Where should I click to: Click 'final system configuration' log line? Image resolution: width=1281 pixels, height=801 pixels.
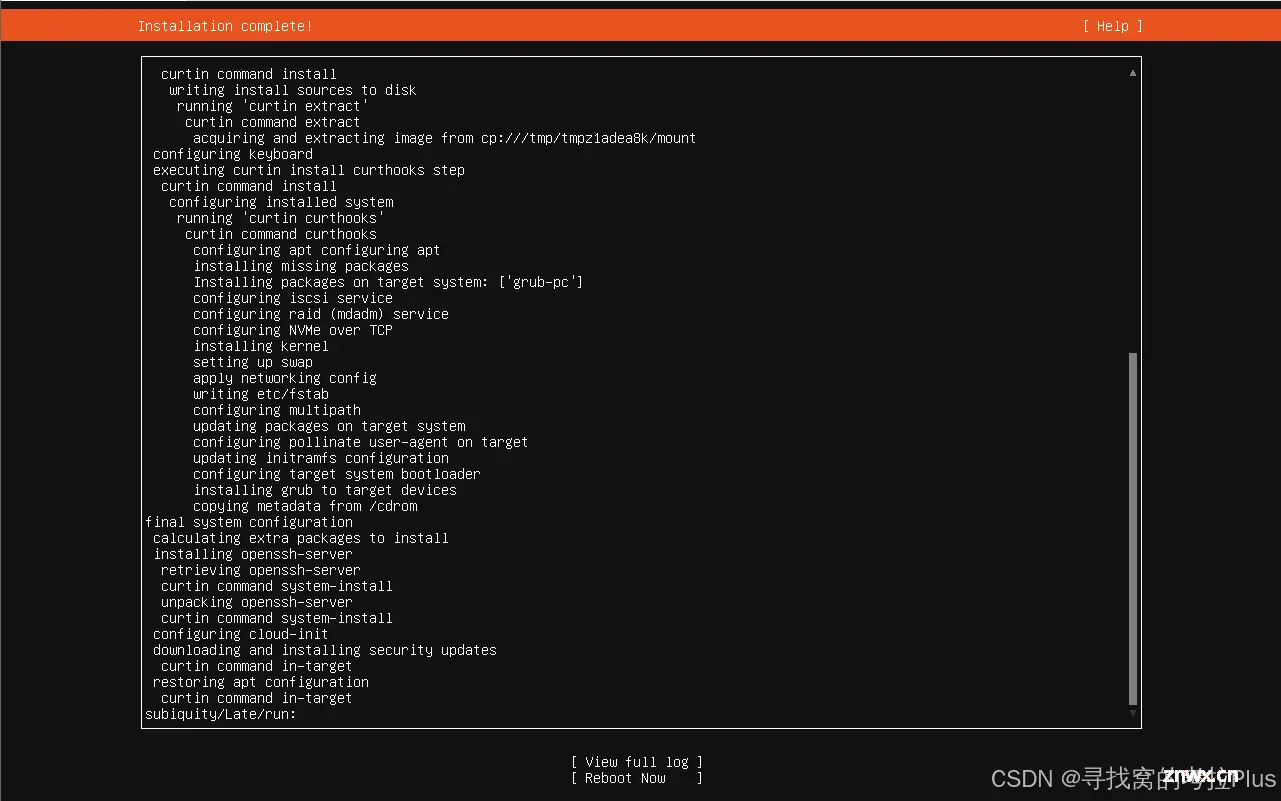[249, 522]
